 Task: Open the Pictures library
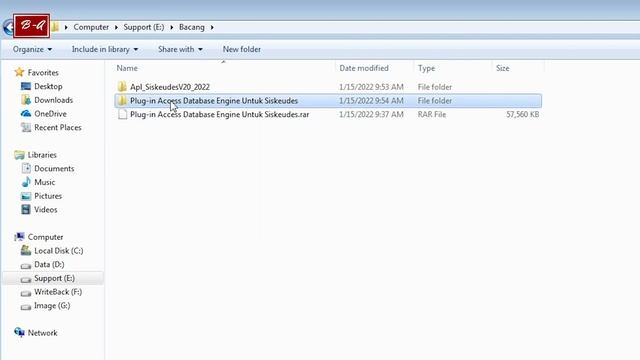[48, 196]
